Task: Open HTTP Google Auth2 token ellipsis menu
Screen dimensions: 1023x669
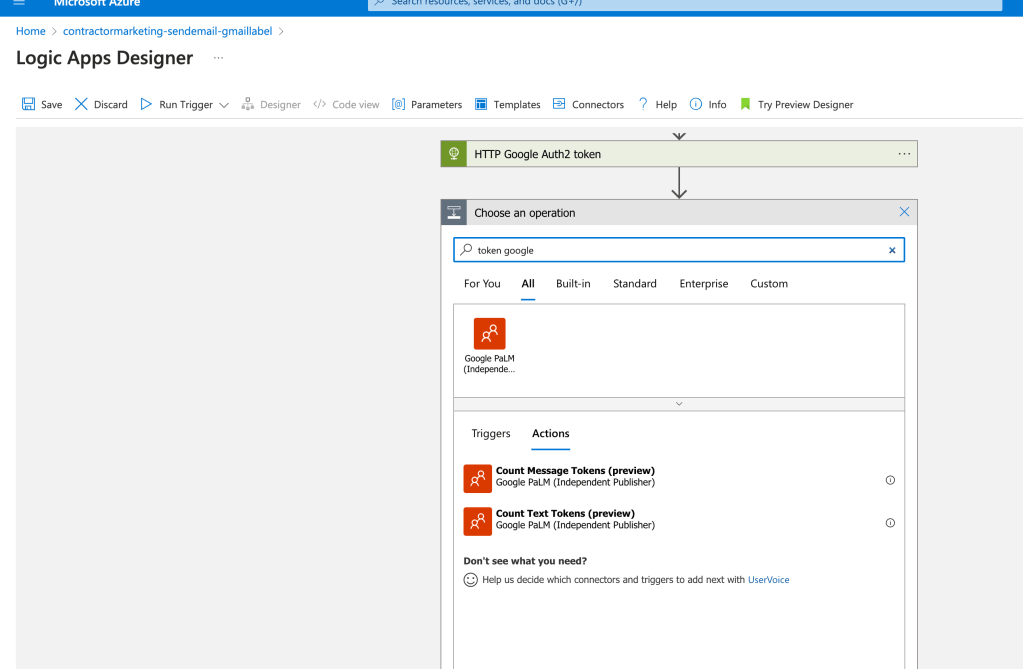Action: pos(904,154)
